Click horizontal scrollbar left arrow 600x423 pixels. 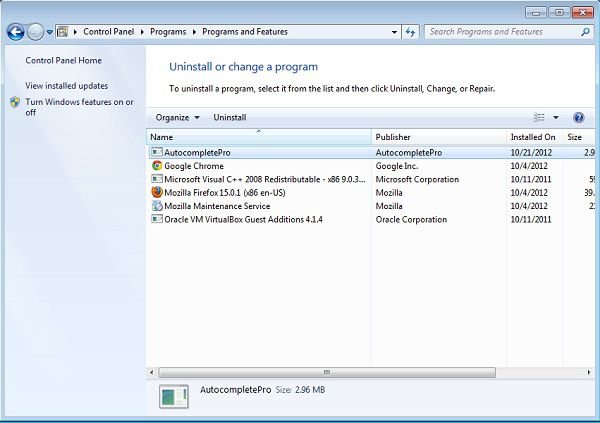tap(152, 372)
